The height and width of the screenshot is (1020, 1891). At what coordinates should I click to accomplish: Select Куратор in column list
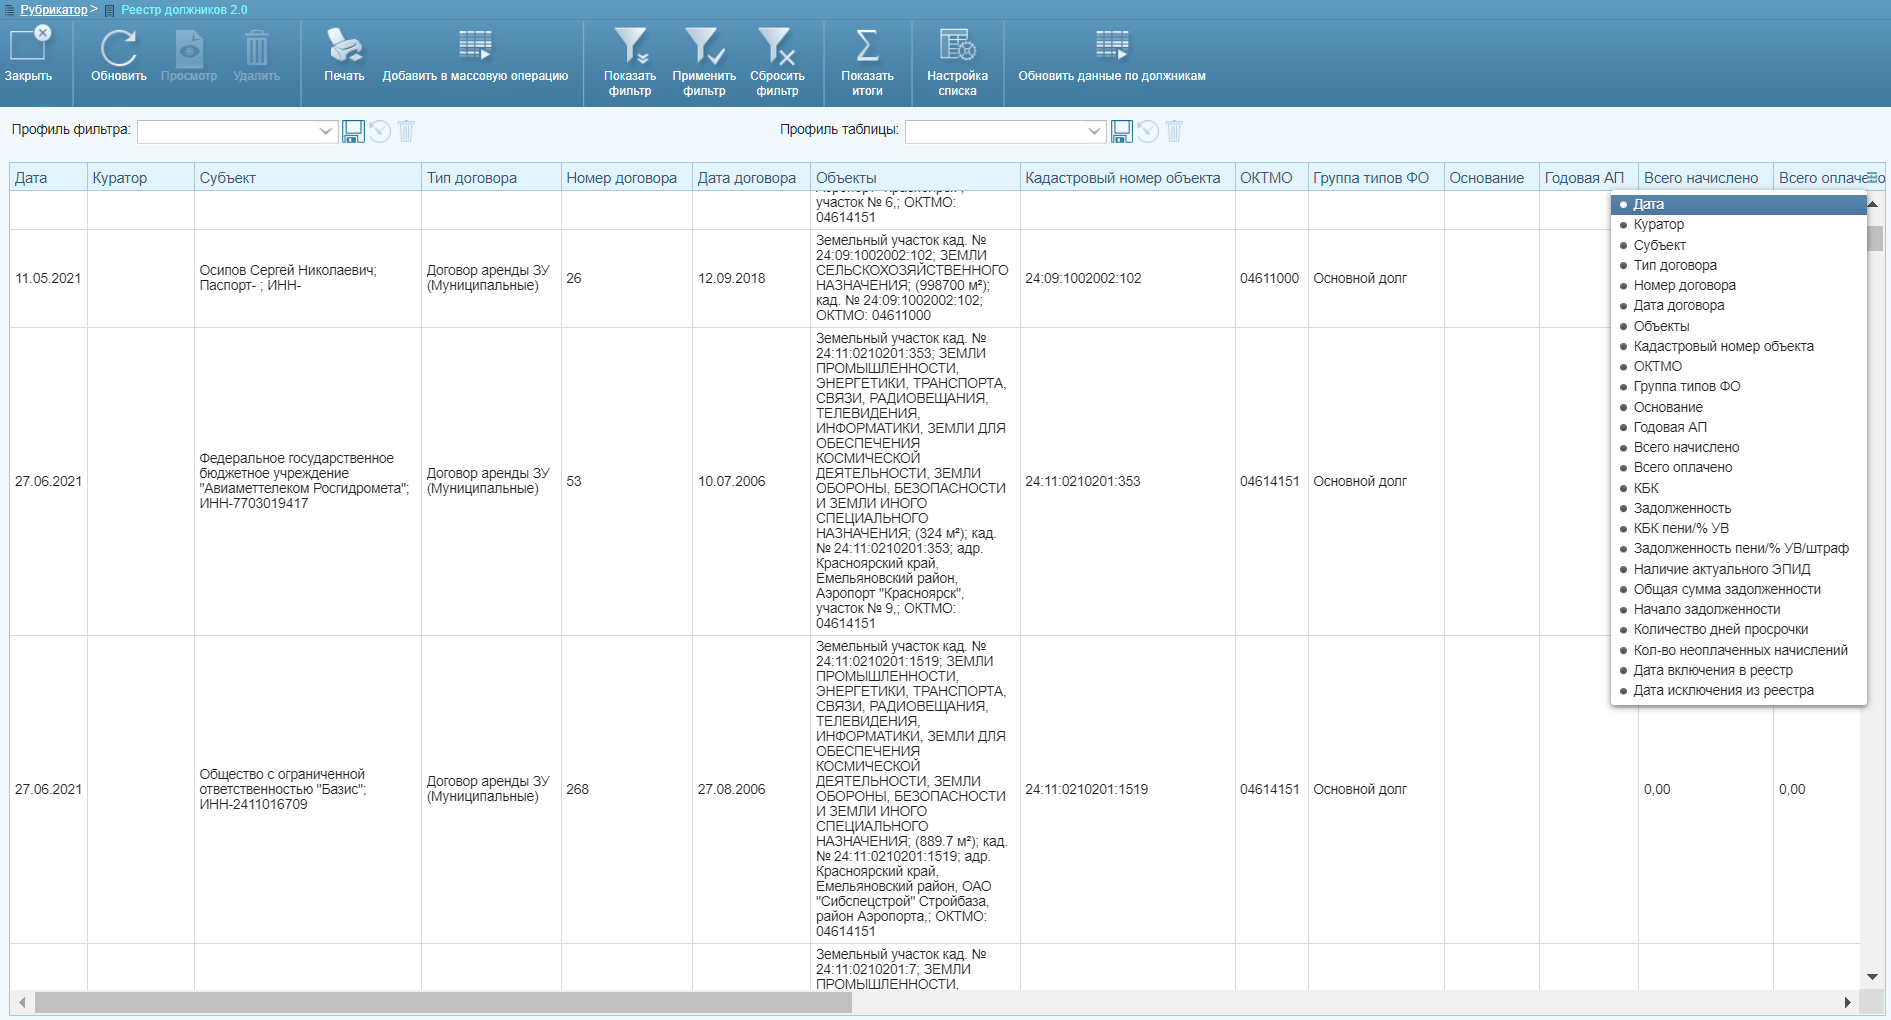coord(1739,224)
